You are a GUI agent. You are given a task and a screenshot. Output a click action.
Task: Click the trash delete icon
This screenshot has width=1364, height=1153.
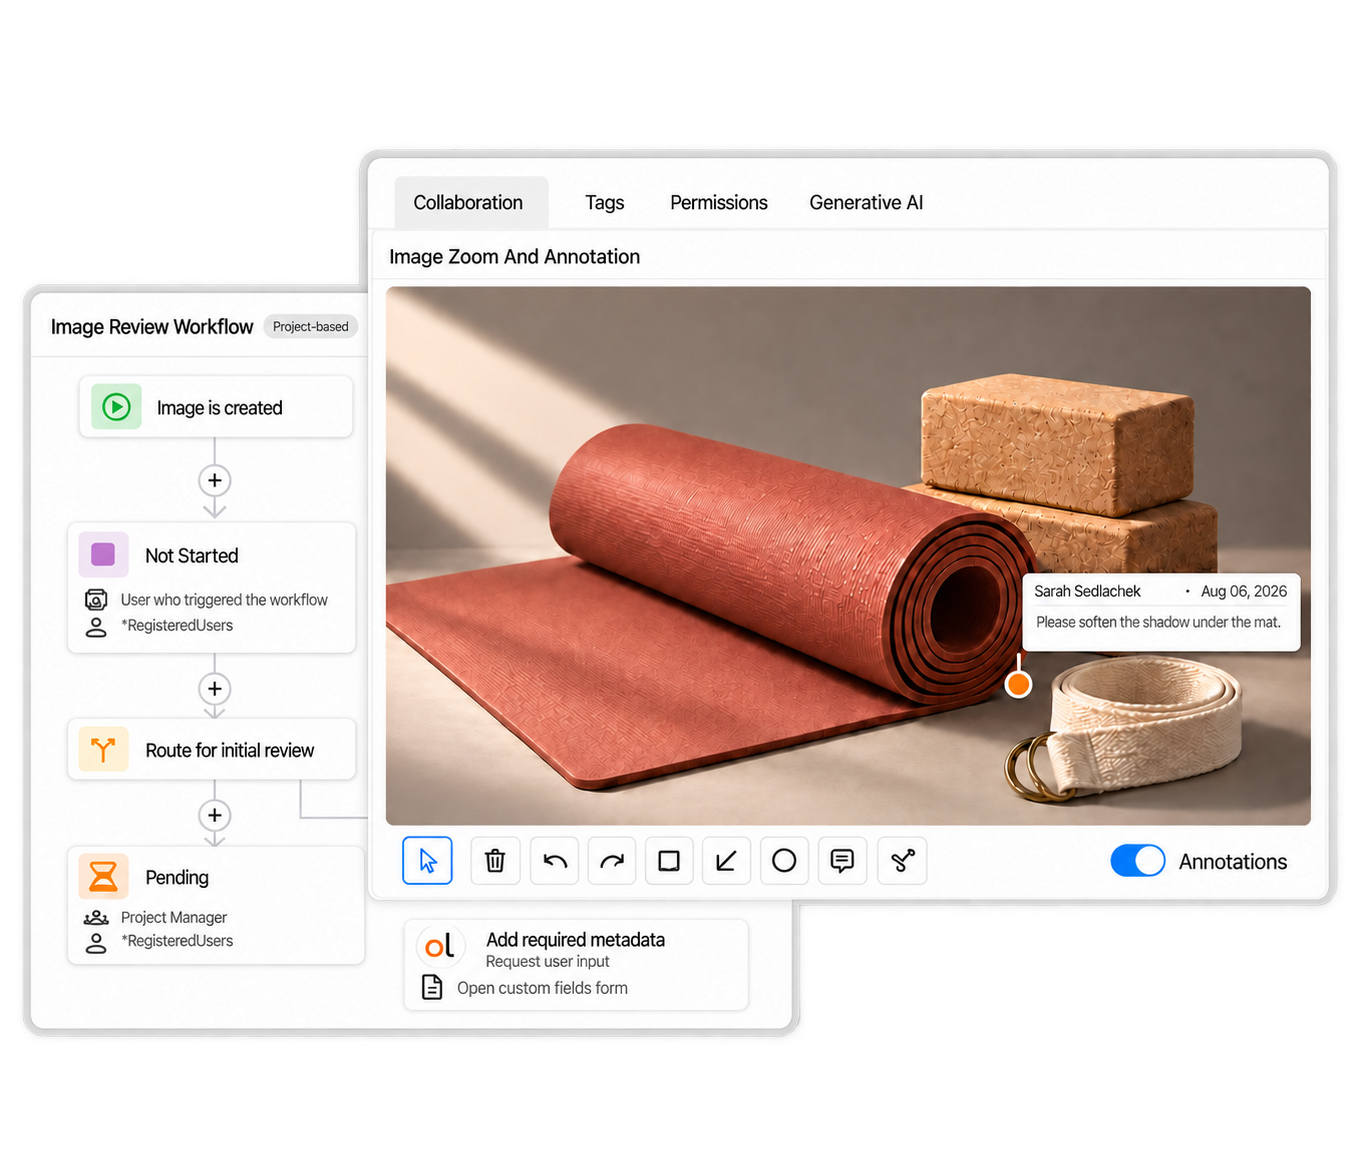point(495,860)
